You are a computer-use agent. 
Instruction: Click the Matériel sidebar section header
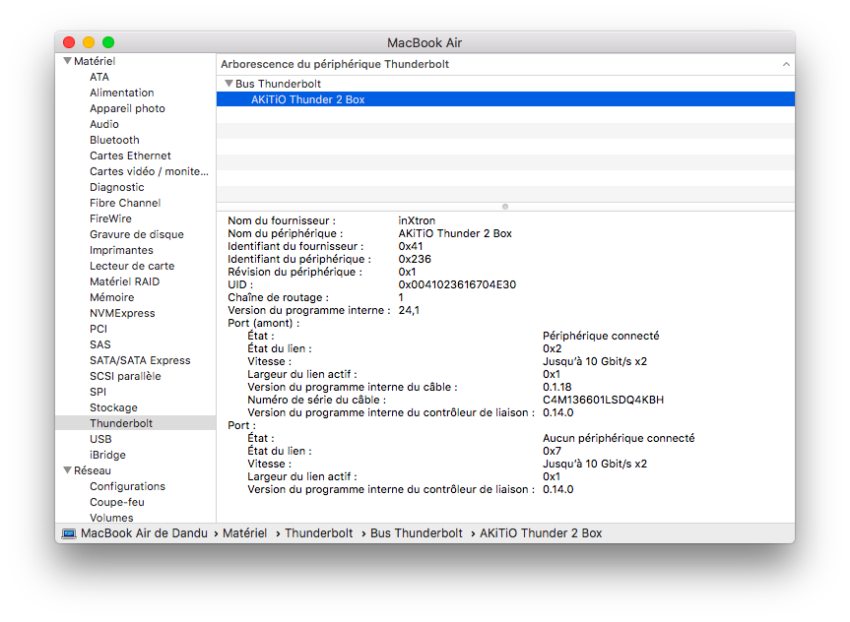coord(94,61)
